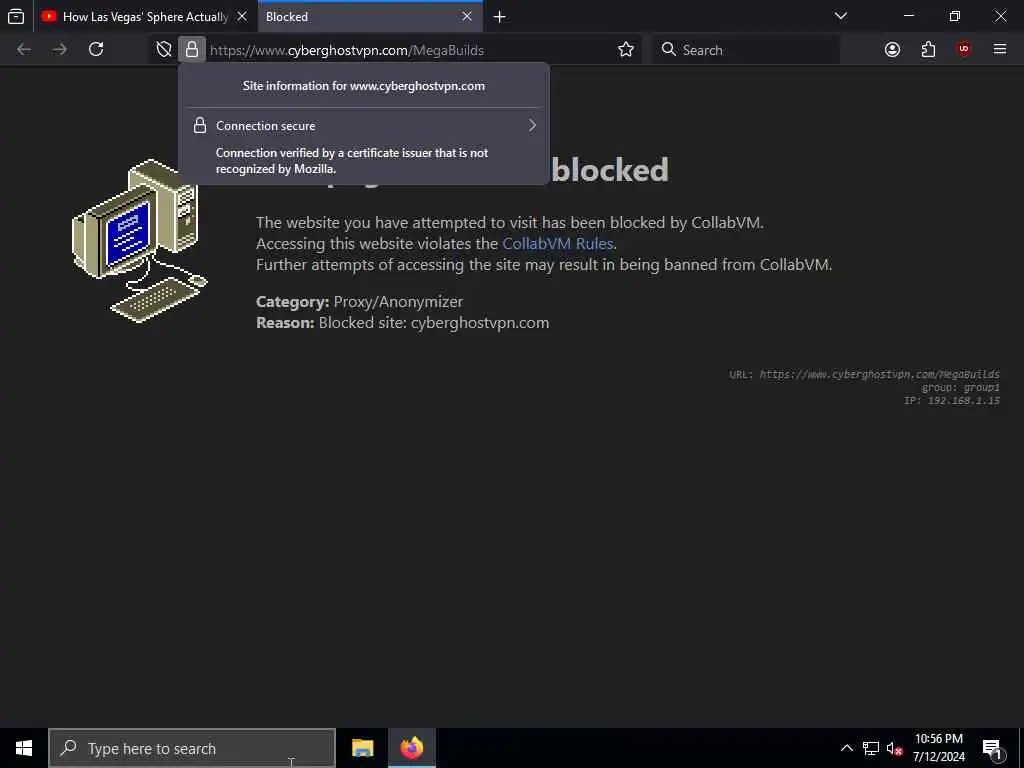Click the retro computer image on blocked page
This screenshot has height=768, width=1024.
point(140,241)
